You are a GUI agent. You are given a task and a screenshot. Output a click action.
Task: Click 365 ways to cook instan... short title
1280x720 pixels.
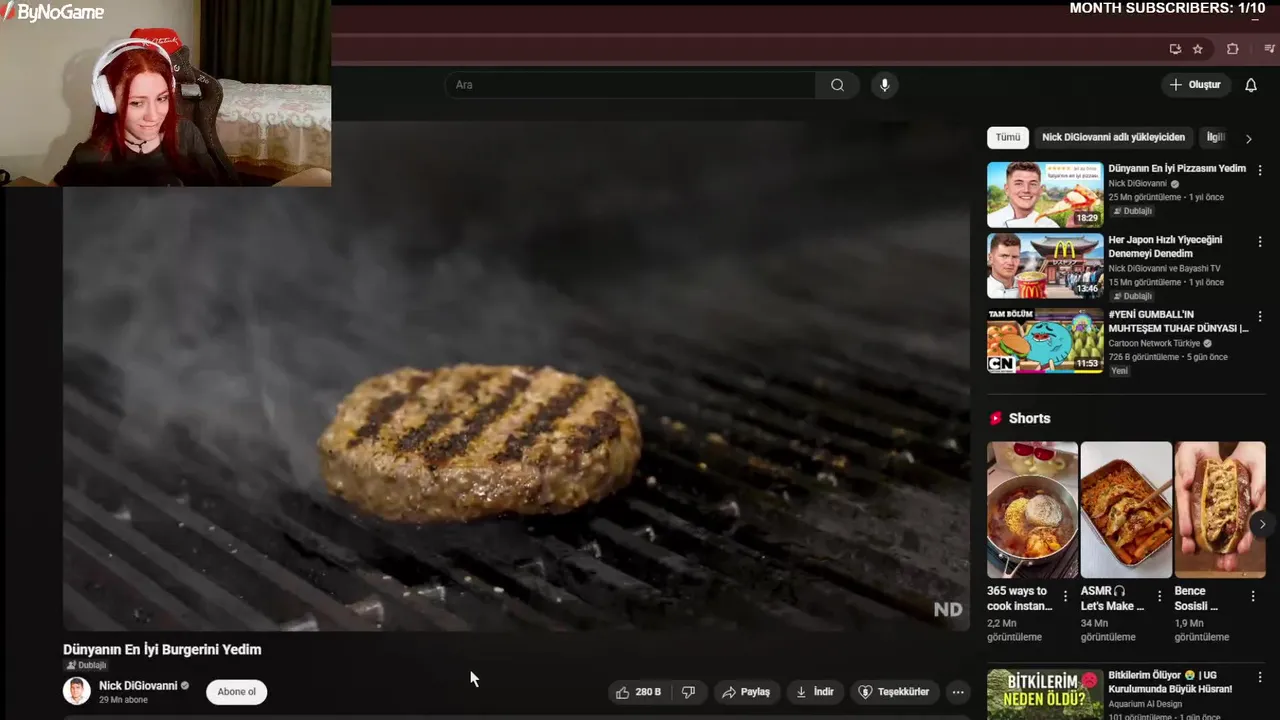tap(1020, 598)
